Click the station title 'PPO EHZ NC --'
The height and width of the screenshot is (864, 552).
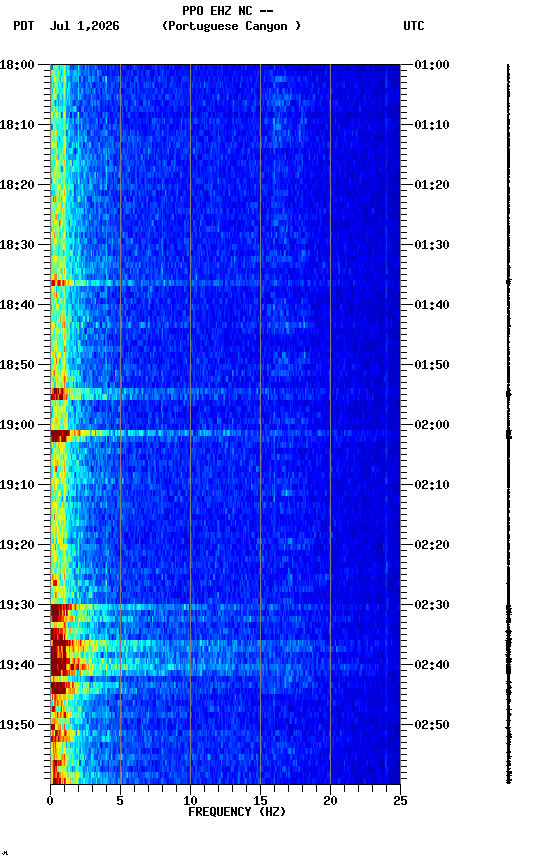[x=228, y=11]
